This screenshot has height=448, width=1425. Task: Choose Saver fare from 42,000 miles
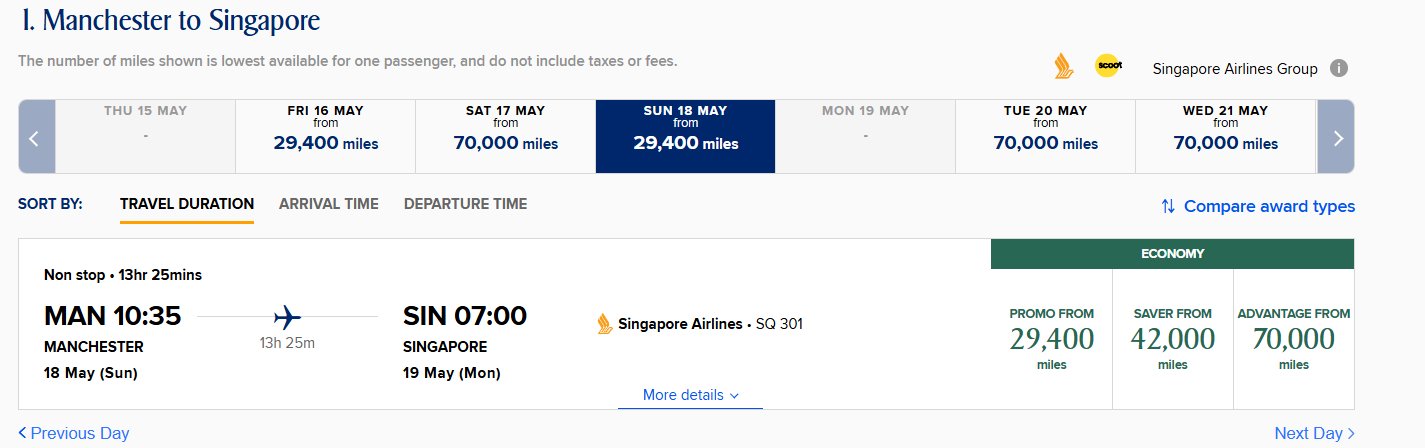pos(1173,339)
